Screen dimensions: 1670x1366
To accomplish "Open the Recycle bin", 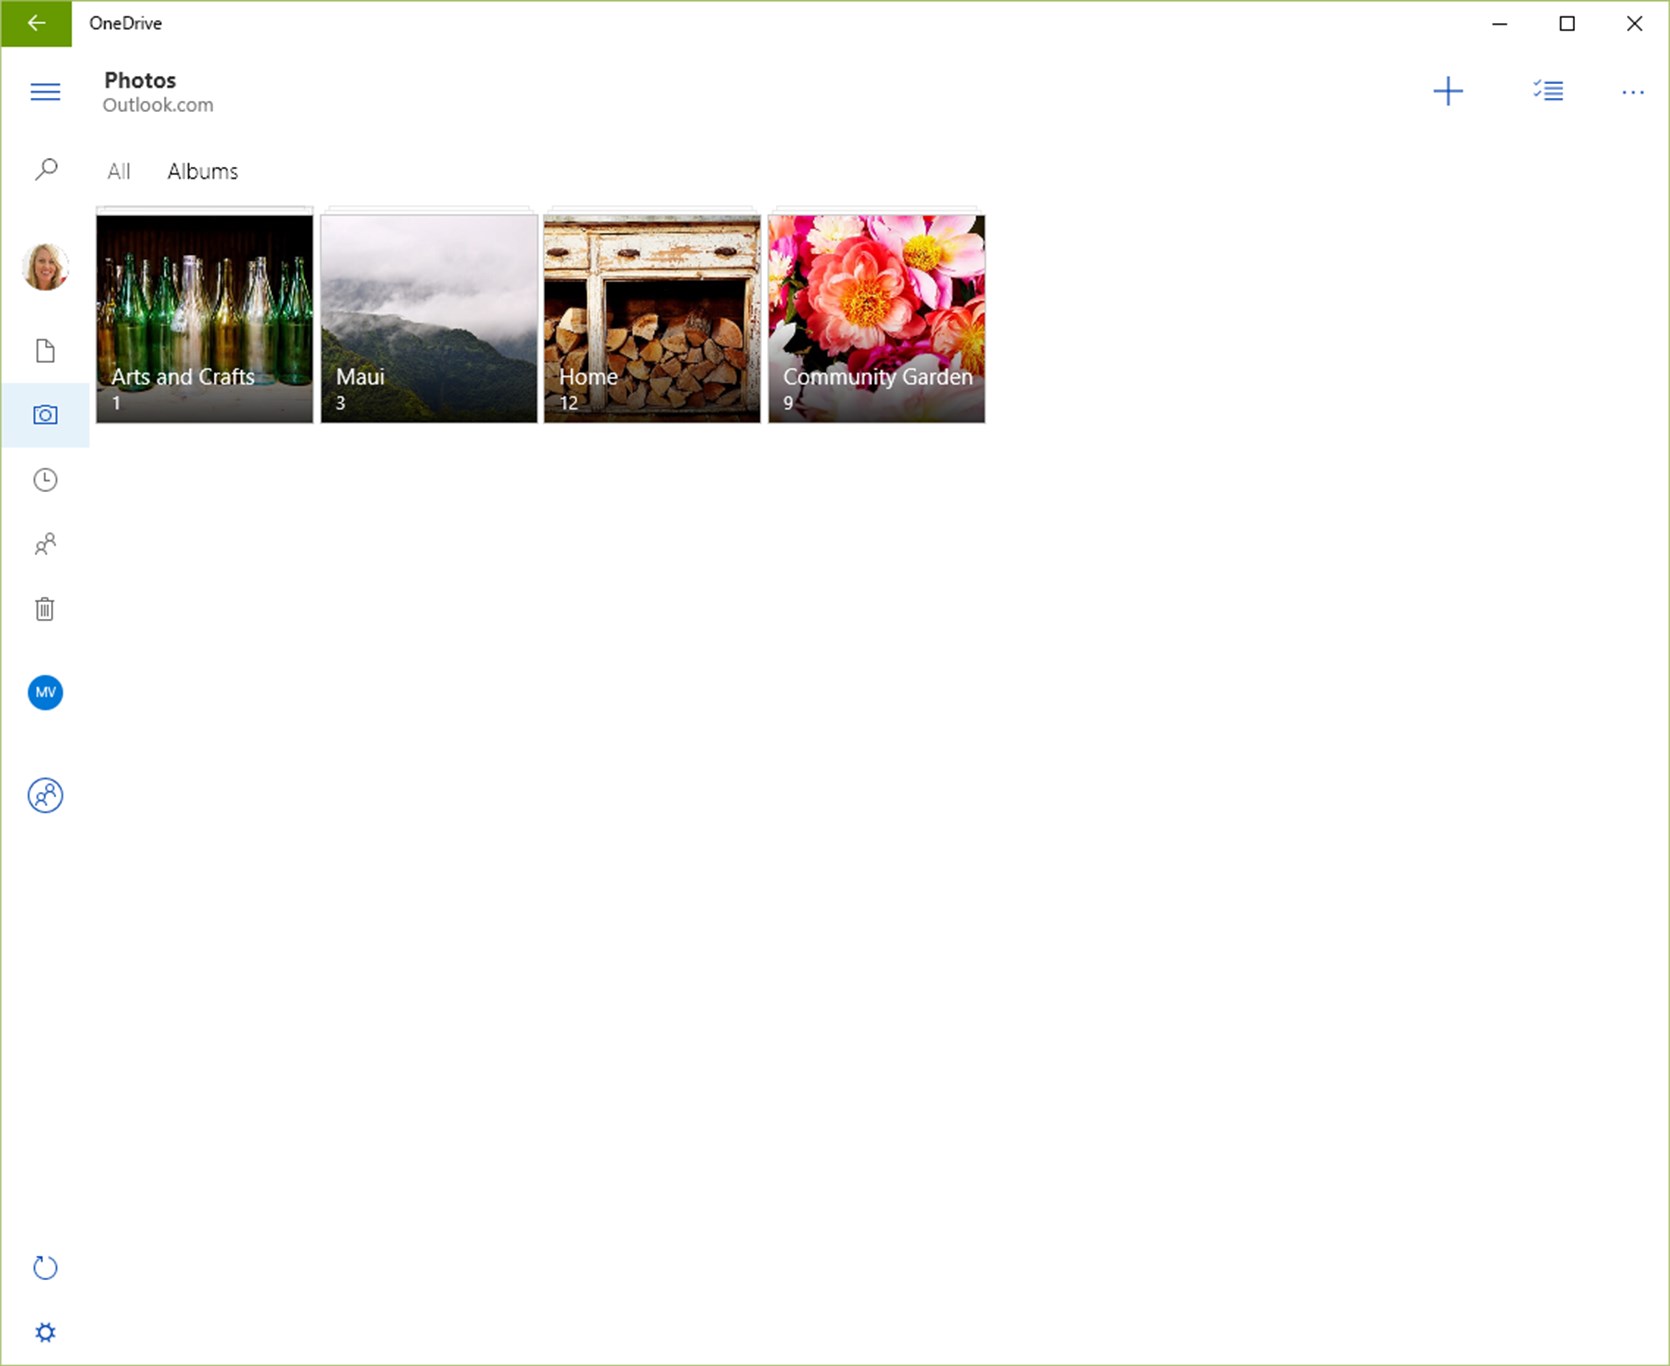I will click(x=45, y=609).
